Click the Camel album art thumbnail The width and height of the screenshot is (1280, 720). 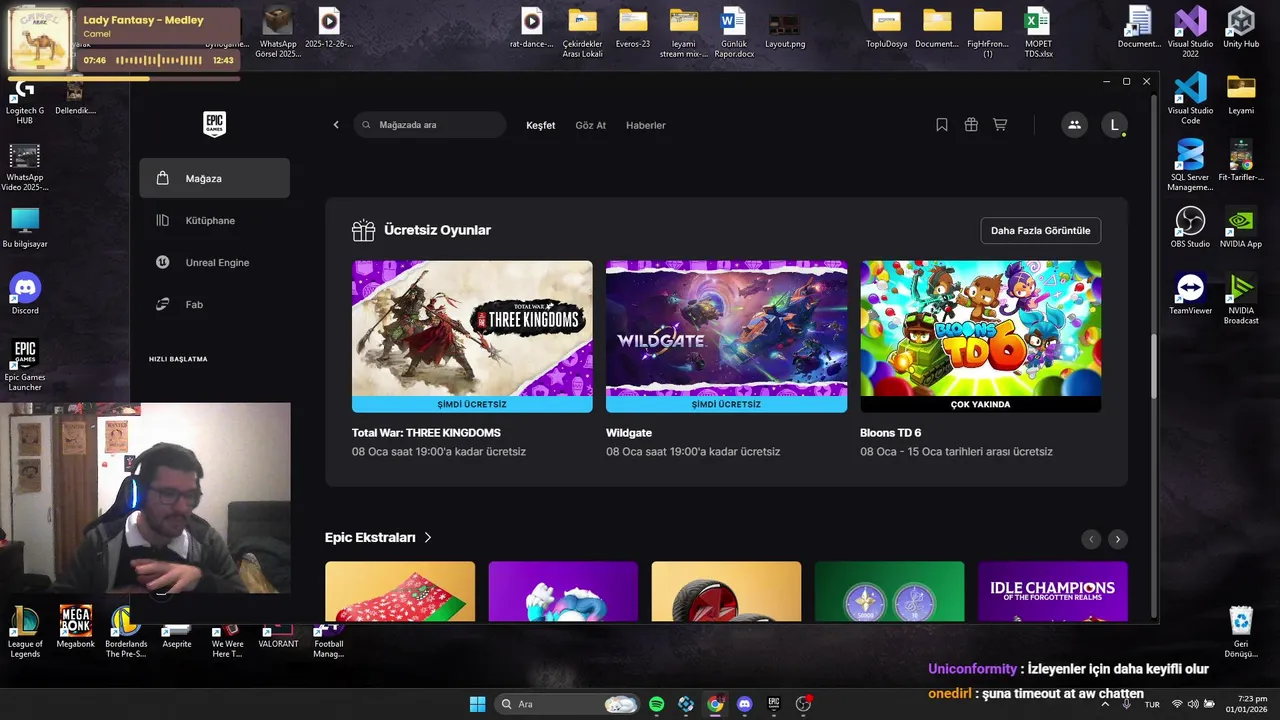coord(39,40)
